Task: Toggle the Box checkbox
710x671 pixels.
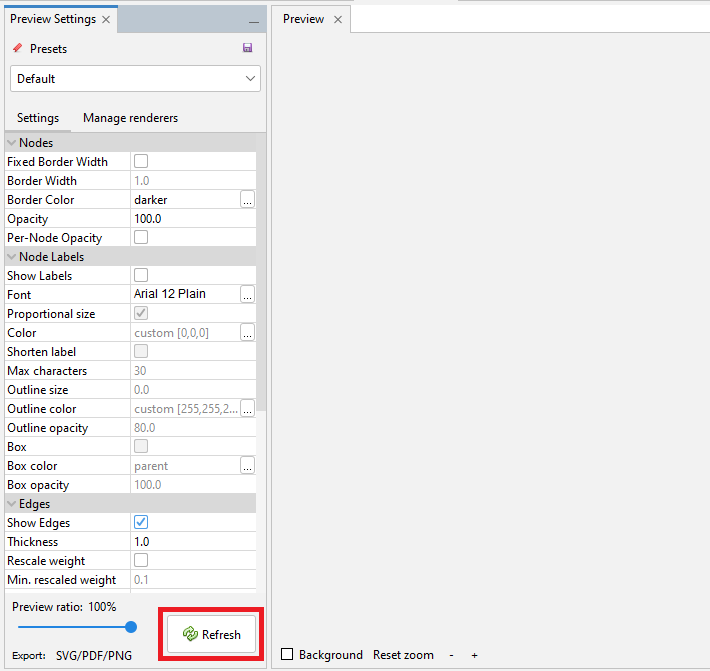Action: [141, 446]
